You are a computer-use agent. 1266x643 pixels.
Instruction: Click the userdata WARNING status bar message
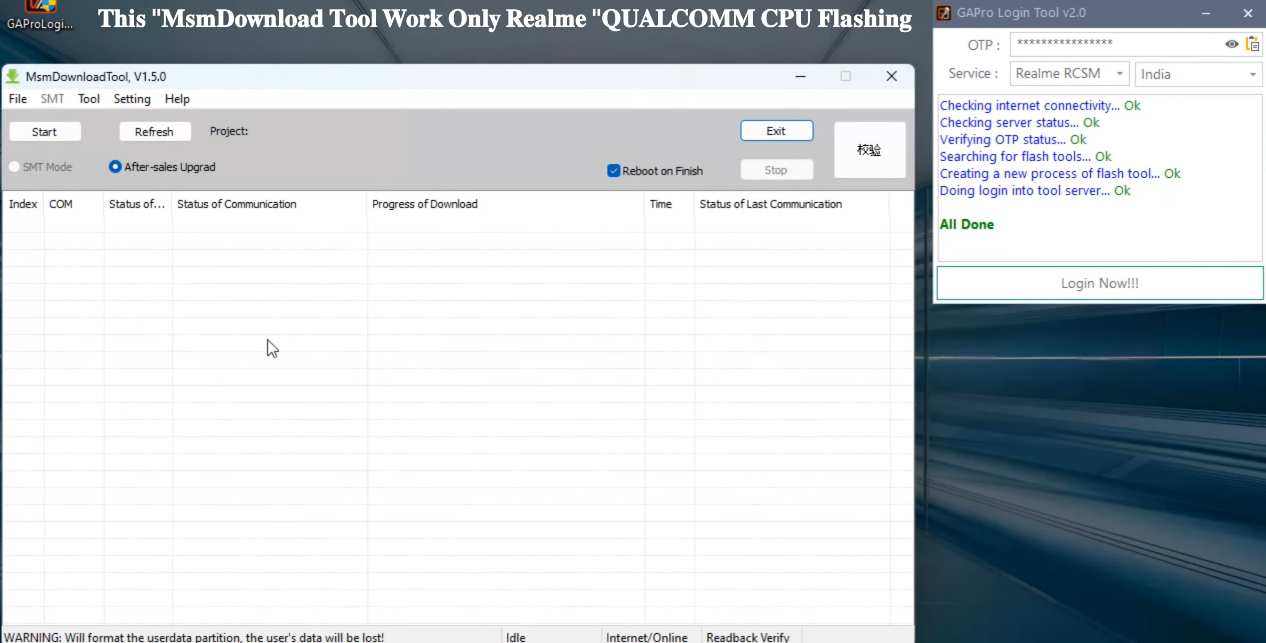point(194,636)
